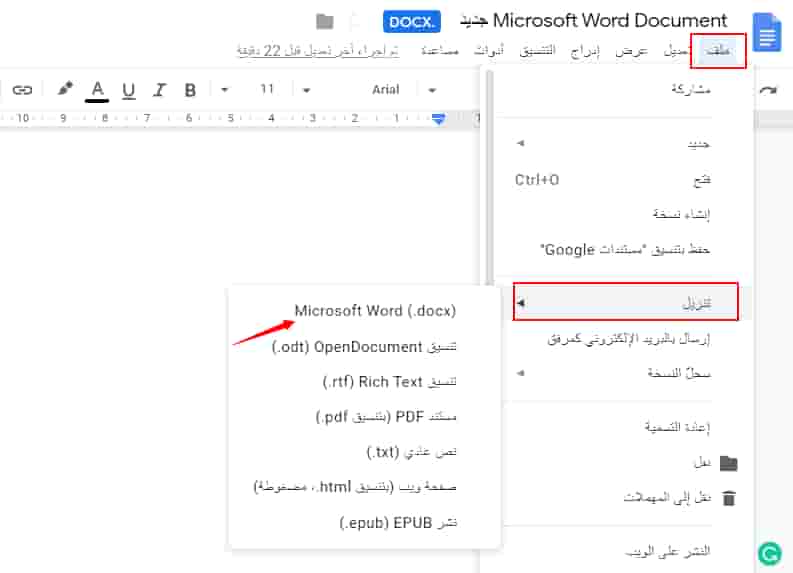Click the Microsoft Word Document title
The height and width of the screenshot is (573, 793).
click(x=594, y=21)
